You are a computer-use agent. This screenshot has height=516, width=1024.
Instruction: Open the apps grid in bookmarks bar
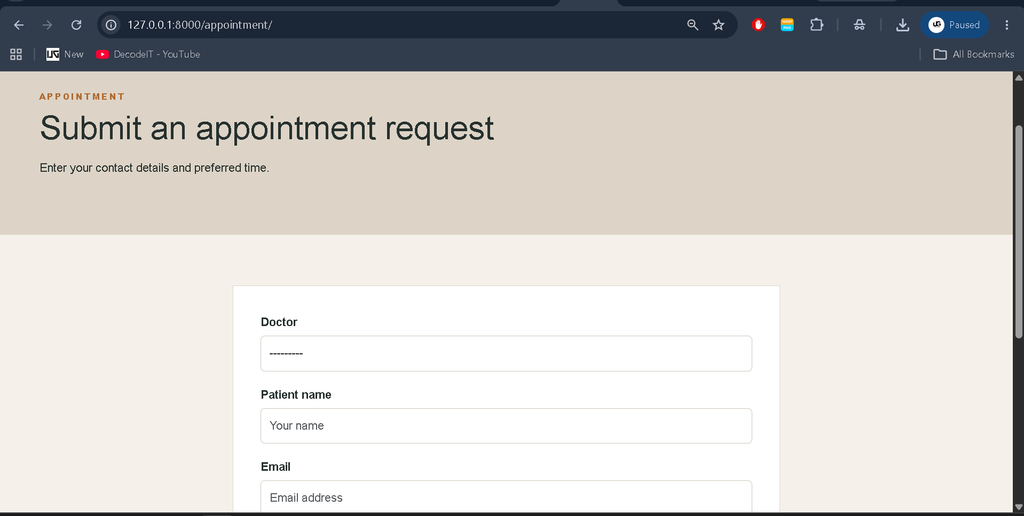pos(16,54)
